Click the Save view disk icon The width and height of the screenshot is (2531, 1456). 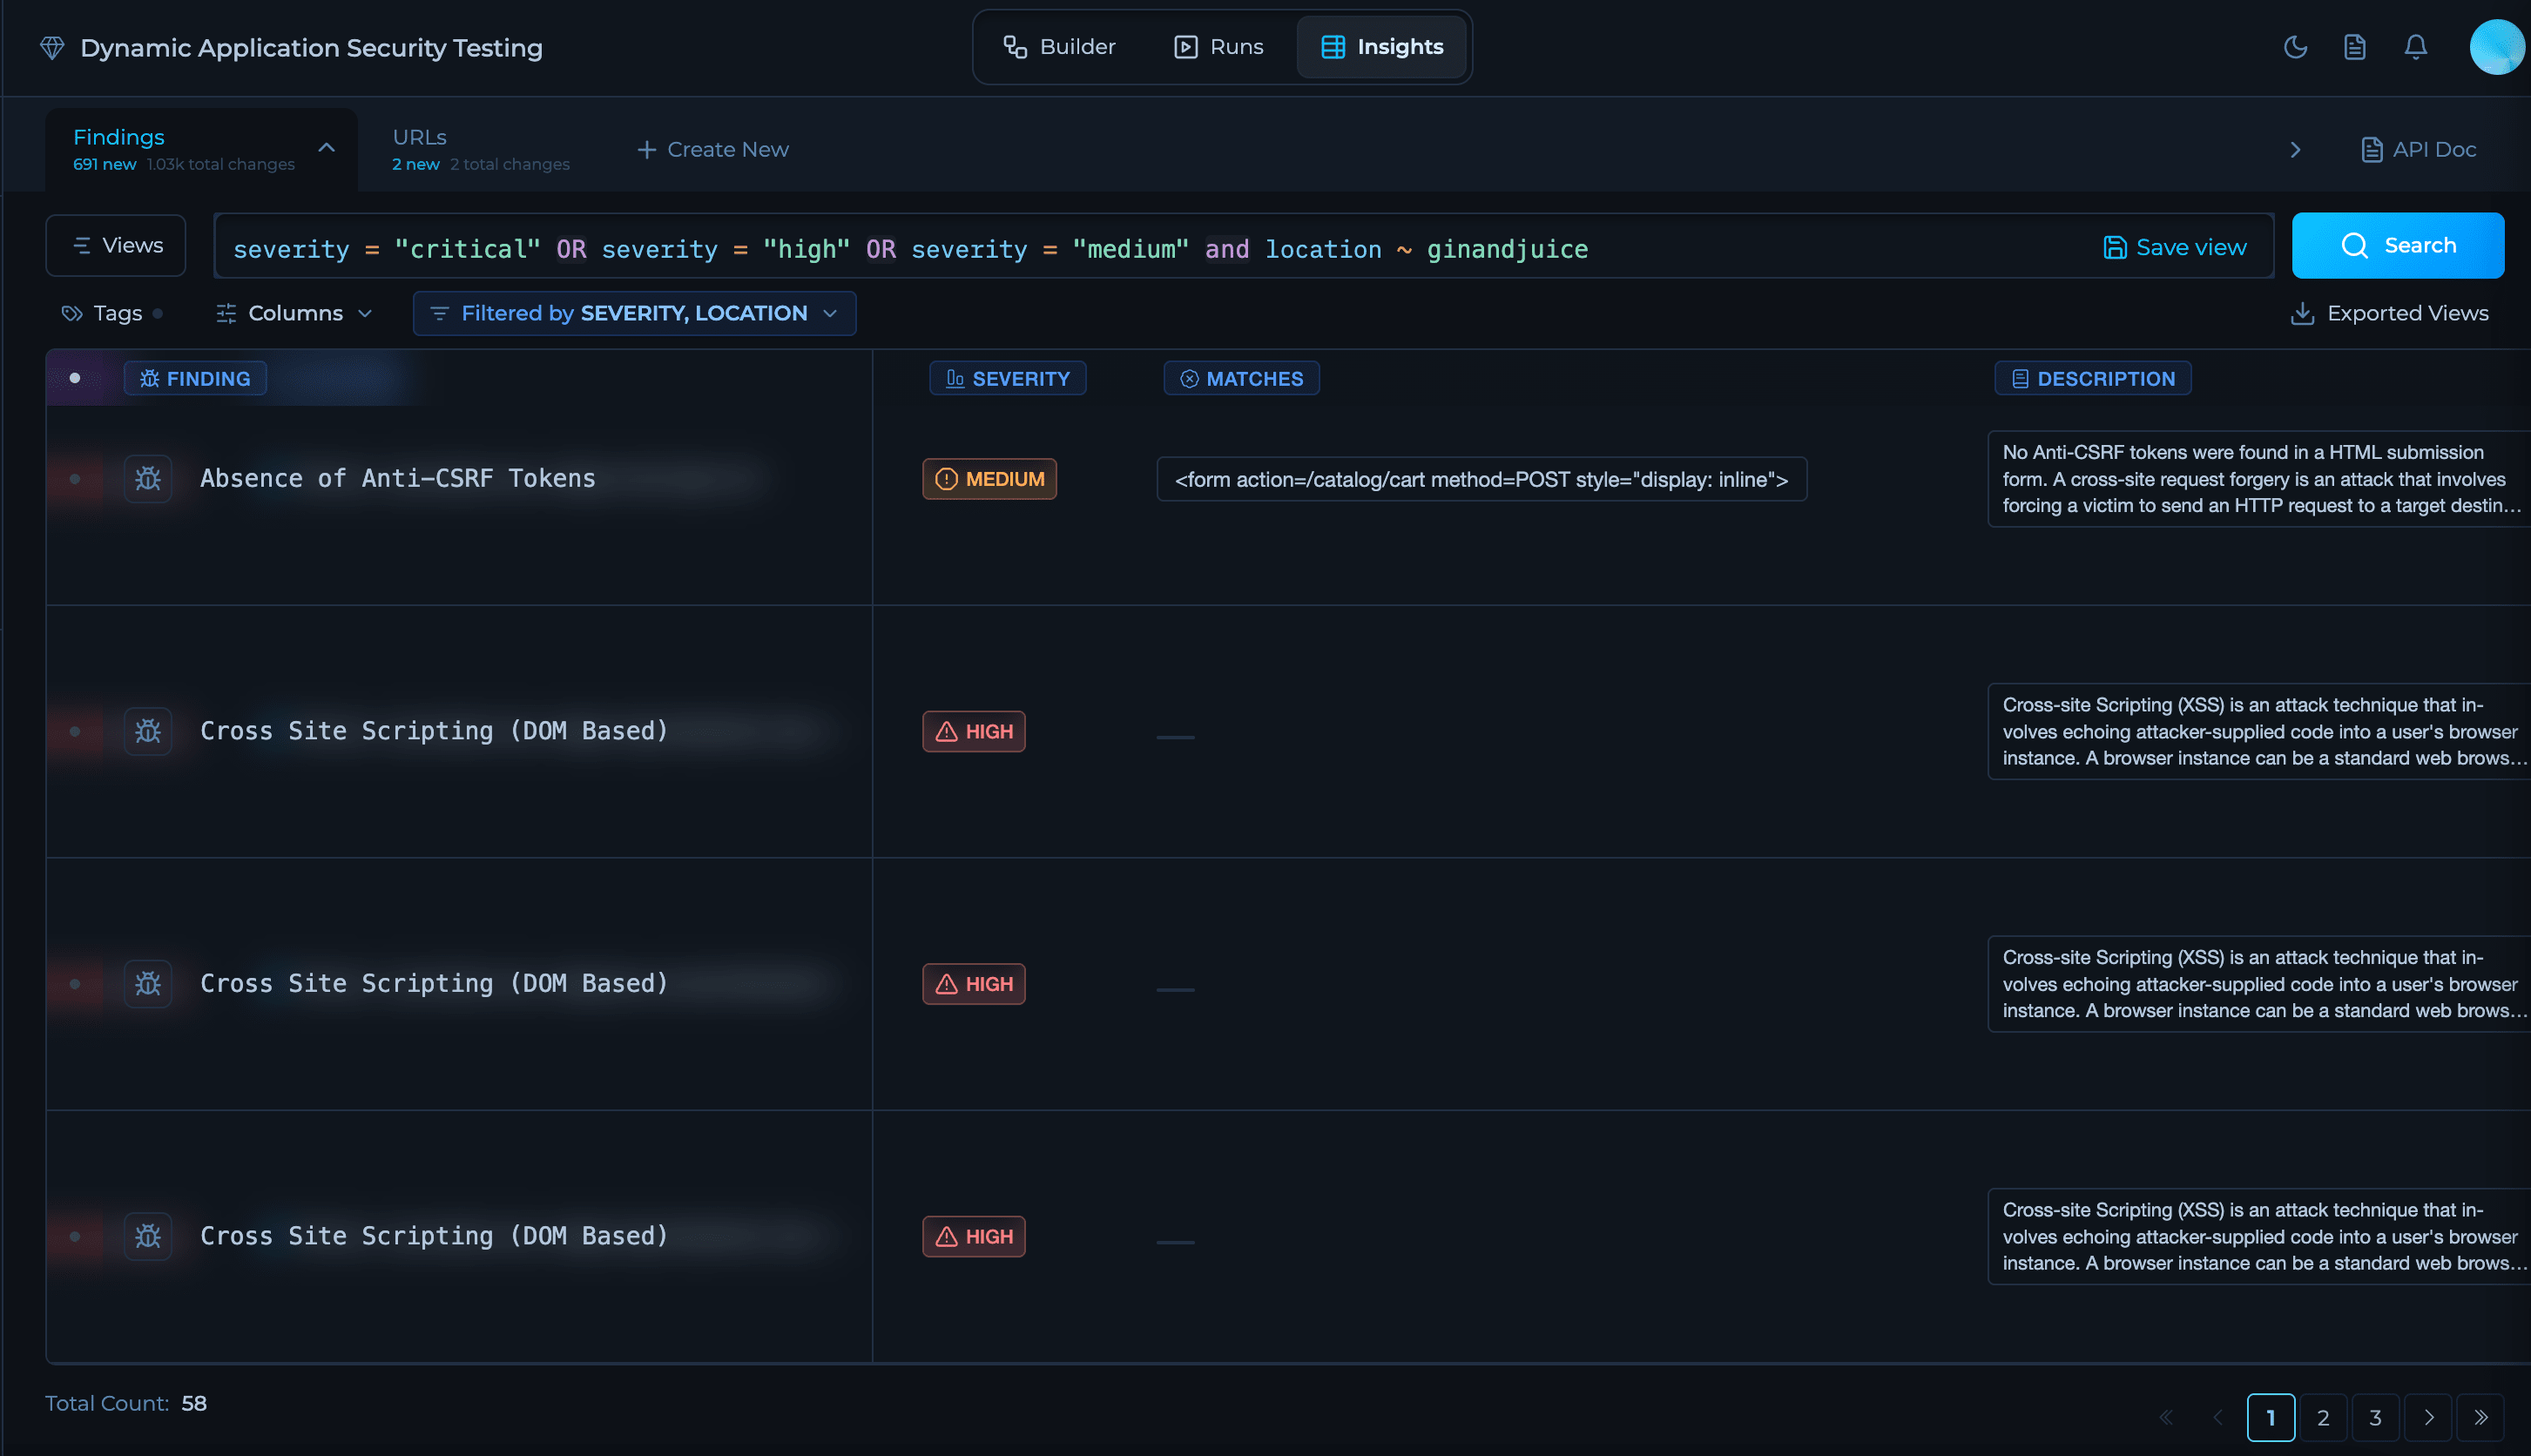coord(2114,247)
